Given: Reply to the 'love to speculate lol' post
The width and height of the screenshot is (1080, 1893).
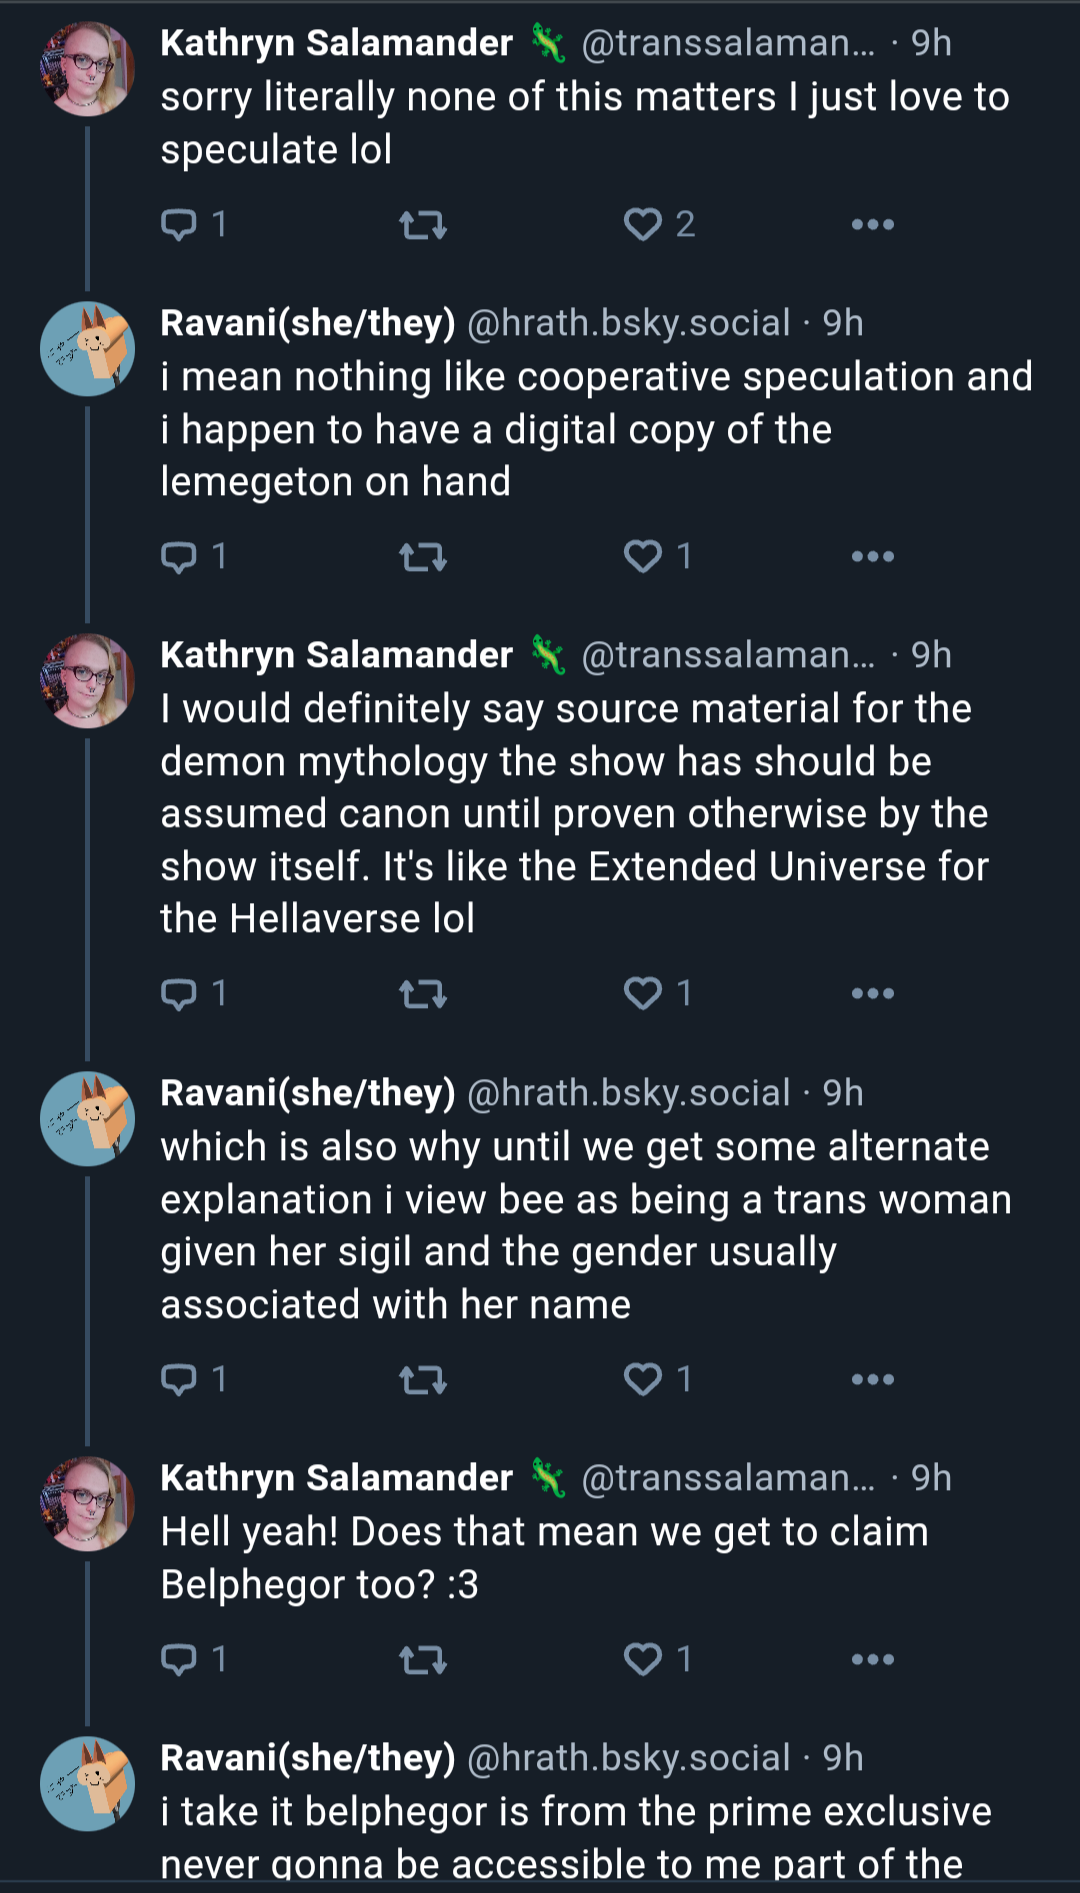Looking at the screenshot, I should (x=194, y=224).
